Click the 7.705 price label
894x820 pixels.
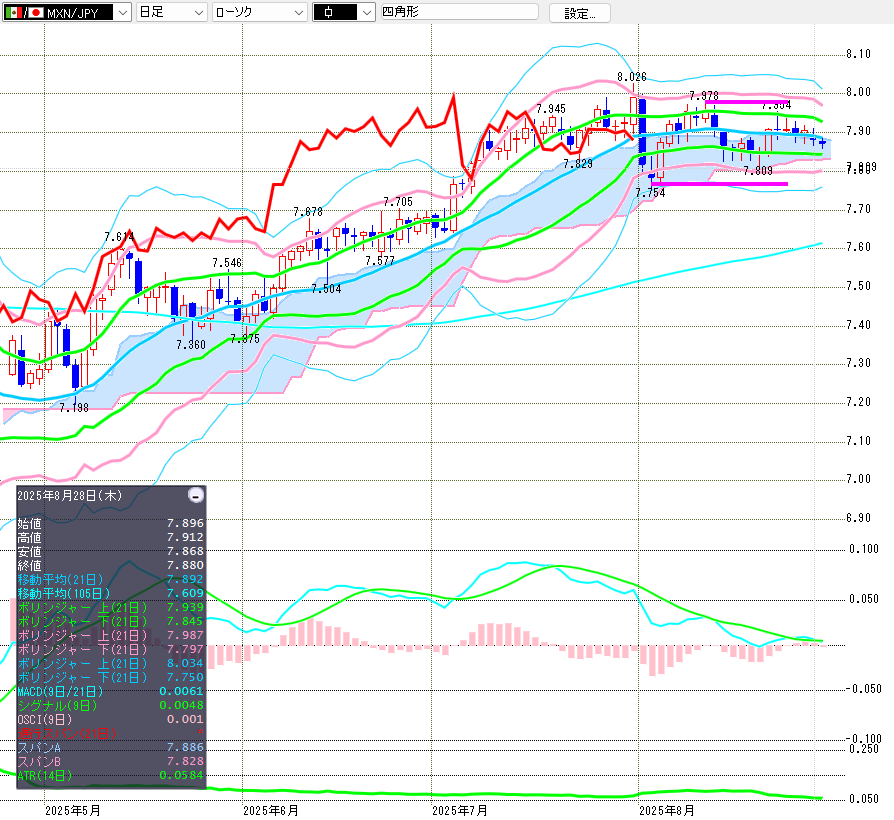[398, 201]
